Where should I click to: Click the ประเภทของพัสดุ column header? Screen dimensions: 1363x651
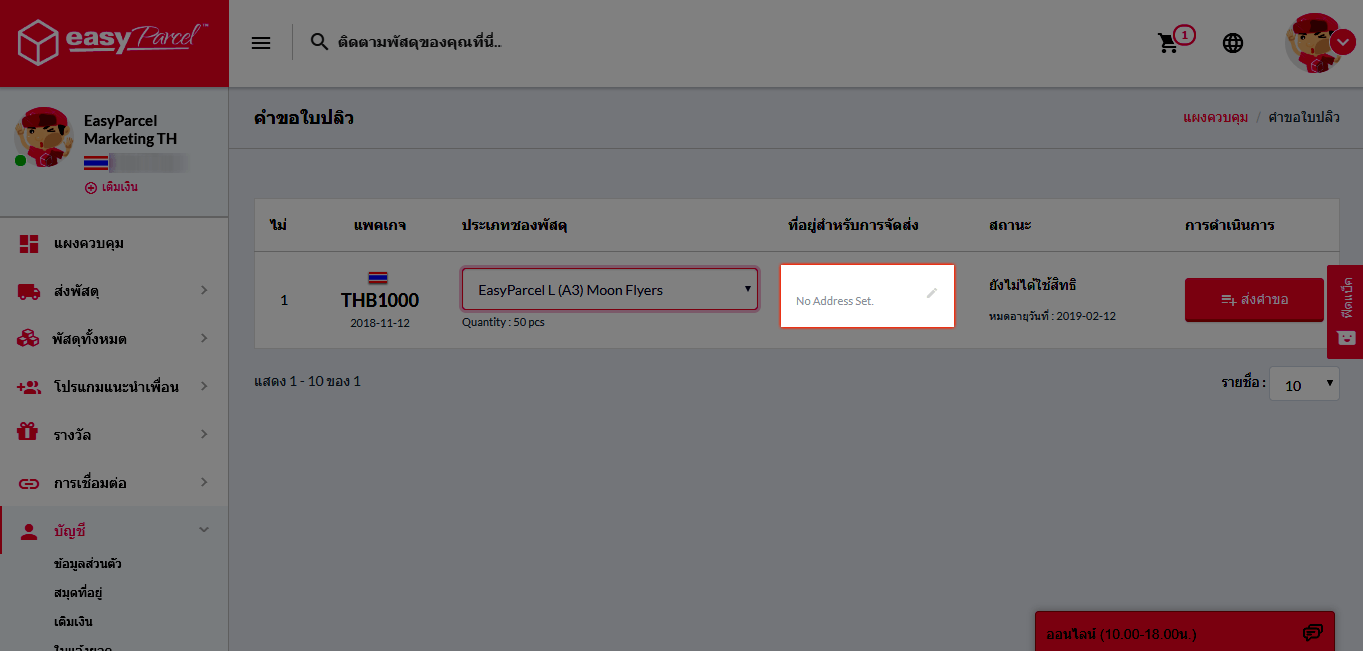[x=514, y=225]
